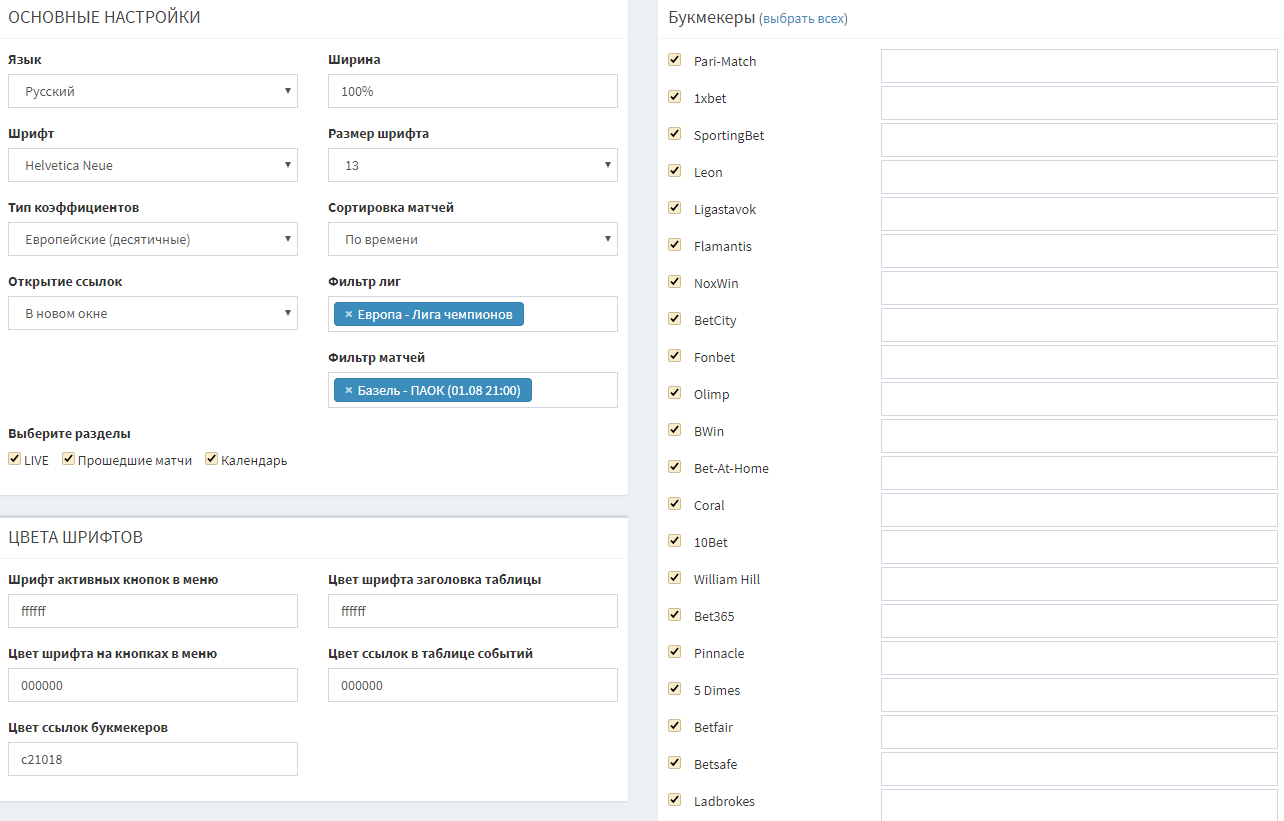1284x821 pixels.
Task: Click the ЦВЕТА ШРИФТОВ heading
Action: (75, 537)
